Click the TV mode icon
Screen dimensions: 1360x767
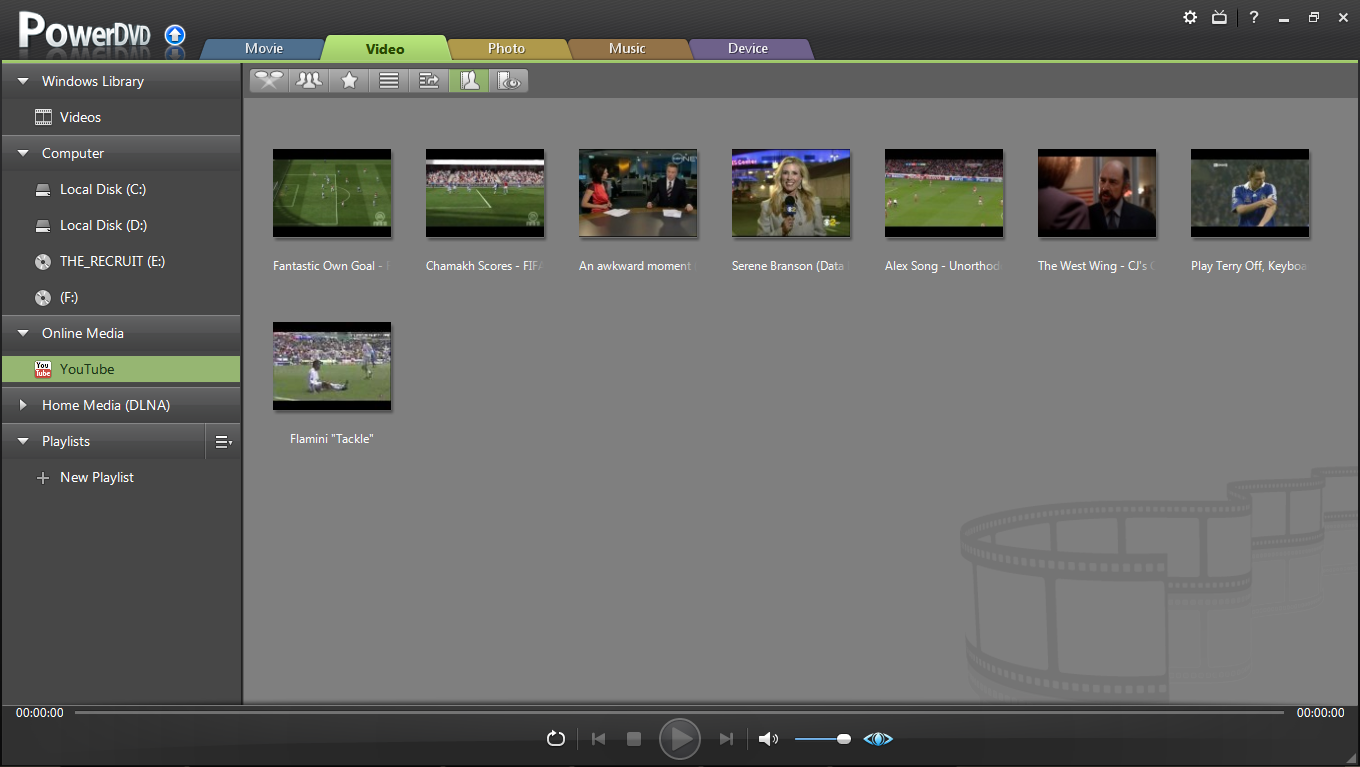[1219, 17]
